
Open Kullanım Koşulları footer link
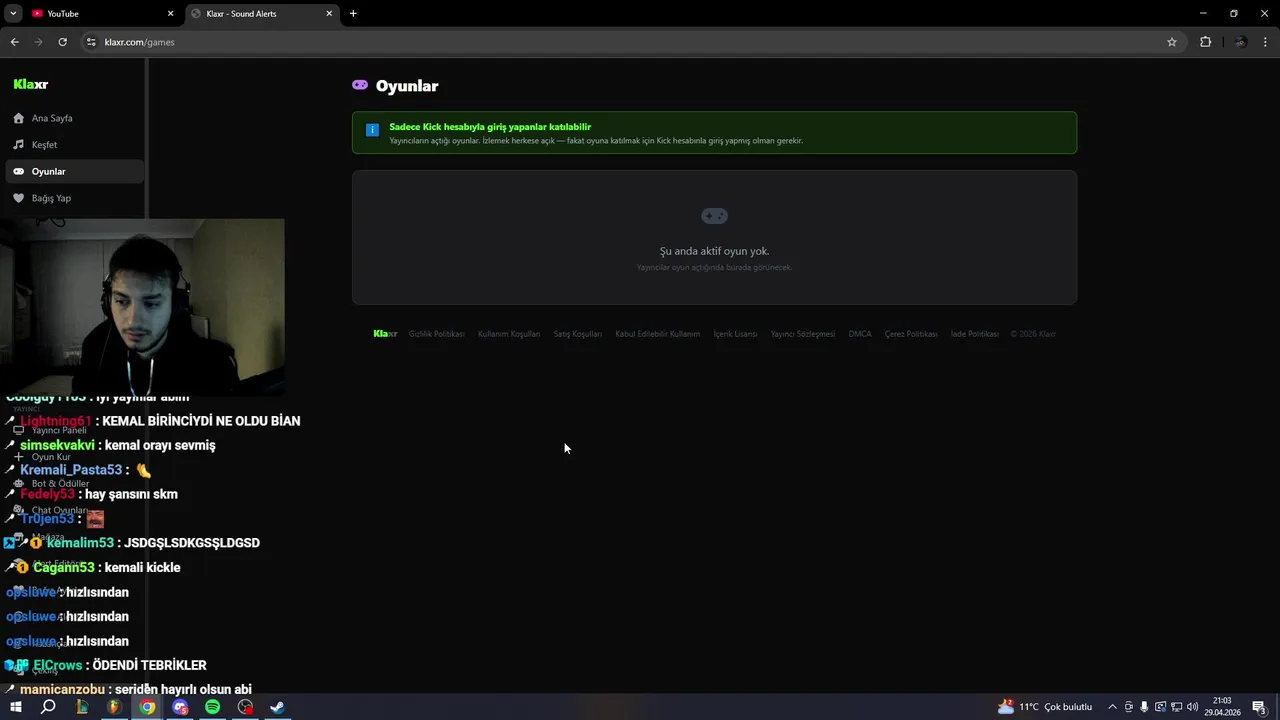click(509, 334)
